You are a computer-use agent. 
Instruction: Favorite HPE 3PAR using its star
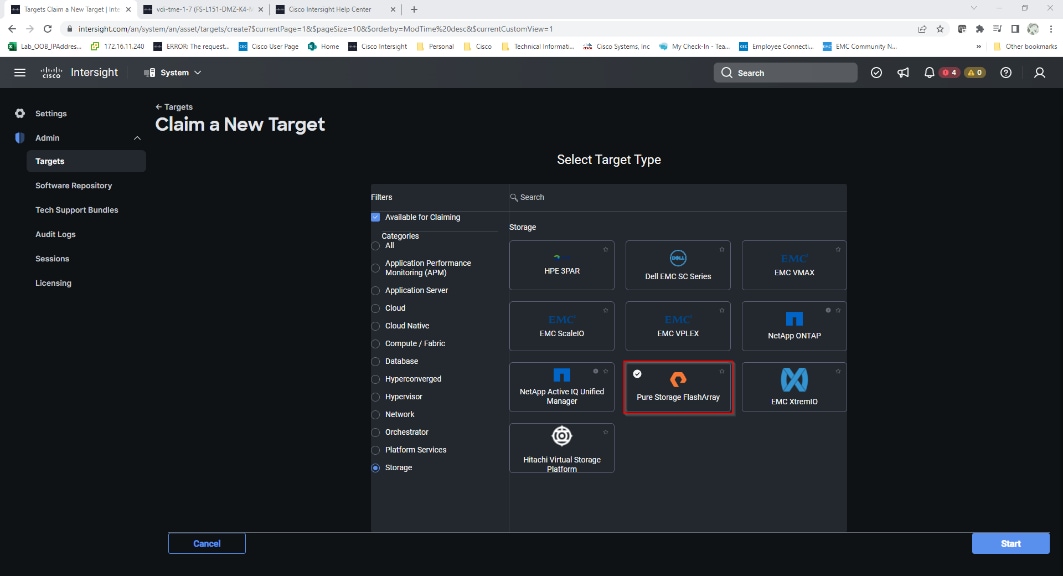tap(605, 249)
